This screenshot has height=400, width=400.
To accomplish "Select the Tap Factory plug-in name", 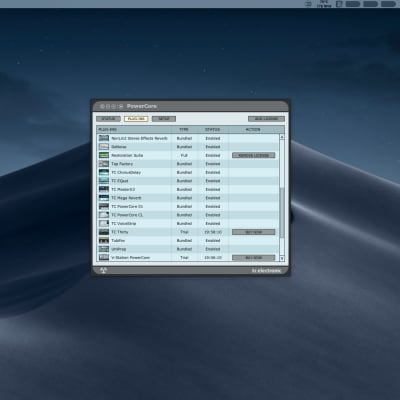I will pos(122,164).
